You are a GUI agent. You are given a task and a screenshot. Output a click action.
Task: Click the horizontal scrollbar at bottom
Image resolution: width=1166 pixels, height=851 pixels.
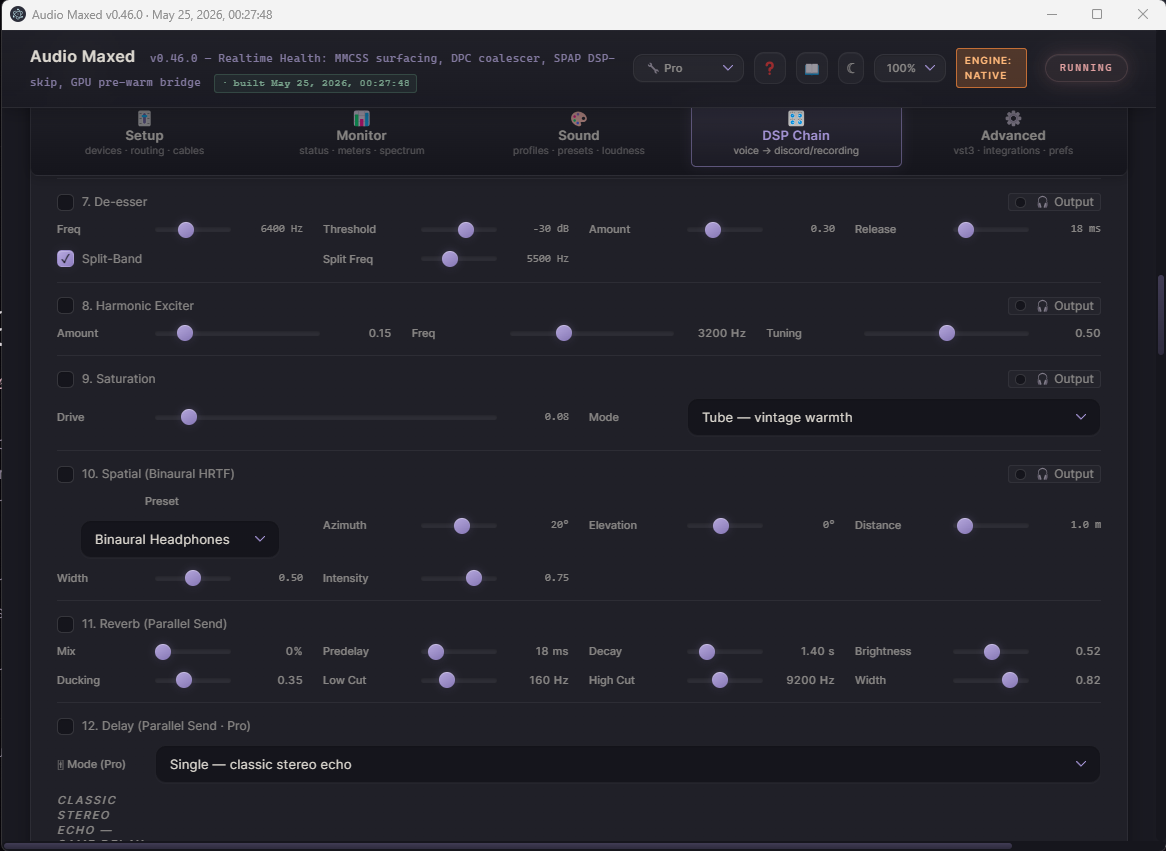(x=506, y=846)
